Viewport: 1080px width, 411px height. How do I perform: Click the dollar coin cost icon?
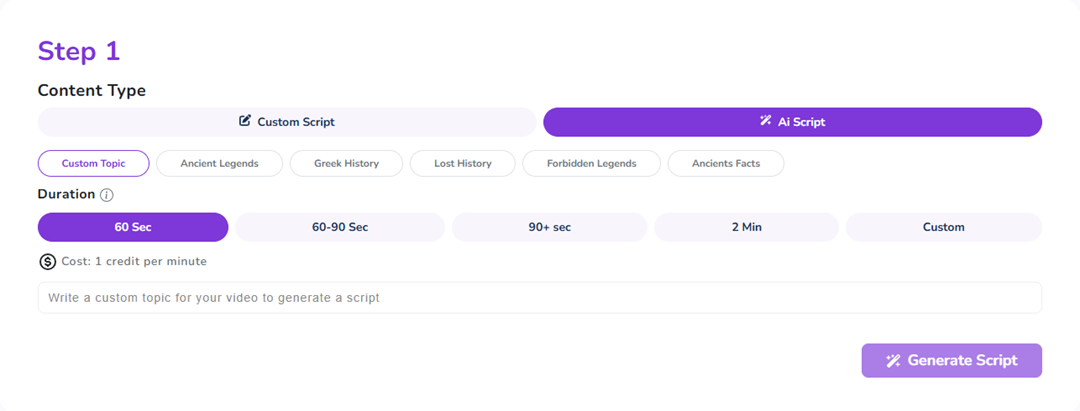47,262
